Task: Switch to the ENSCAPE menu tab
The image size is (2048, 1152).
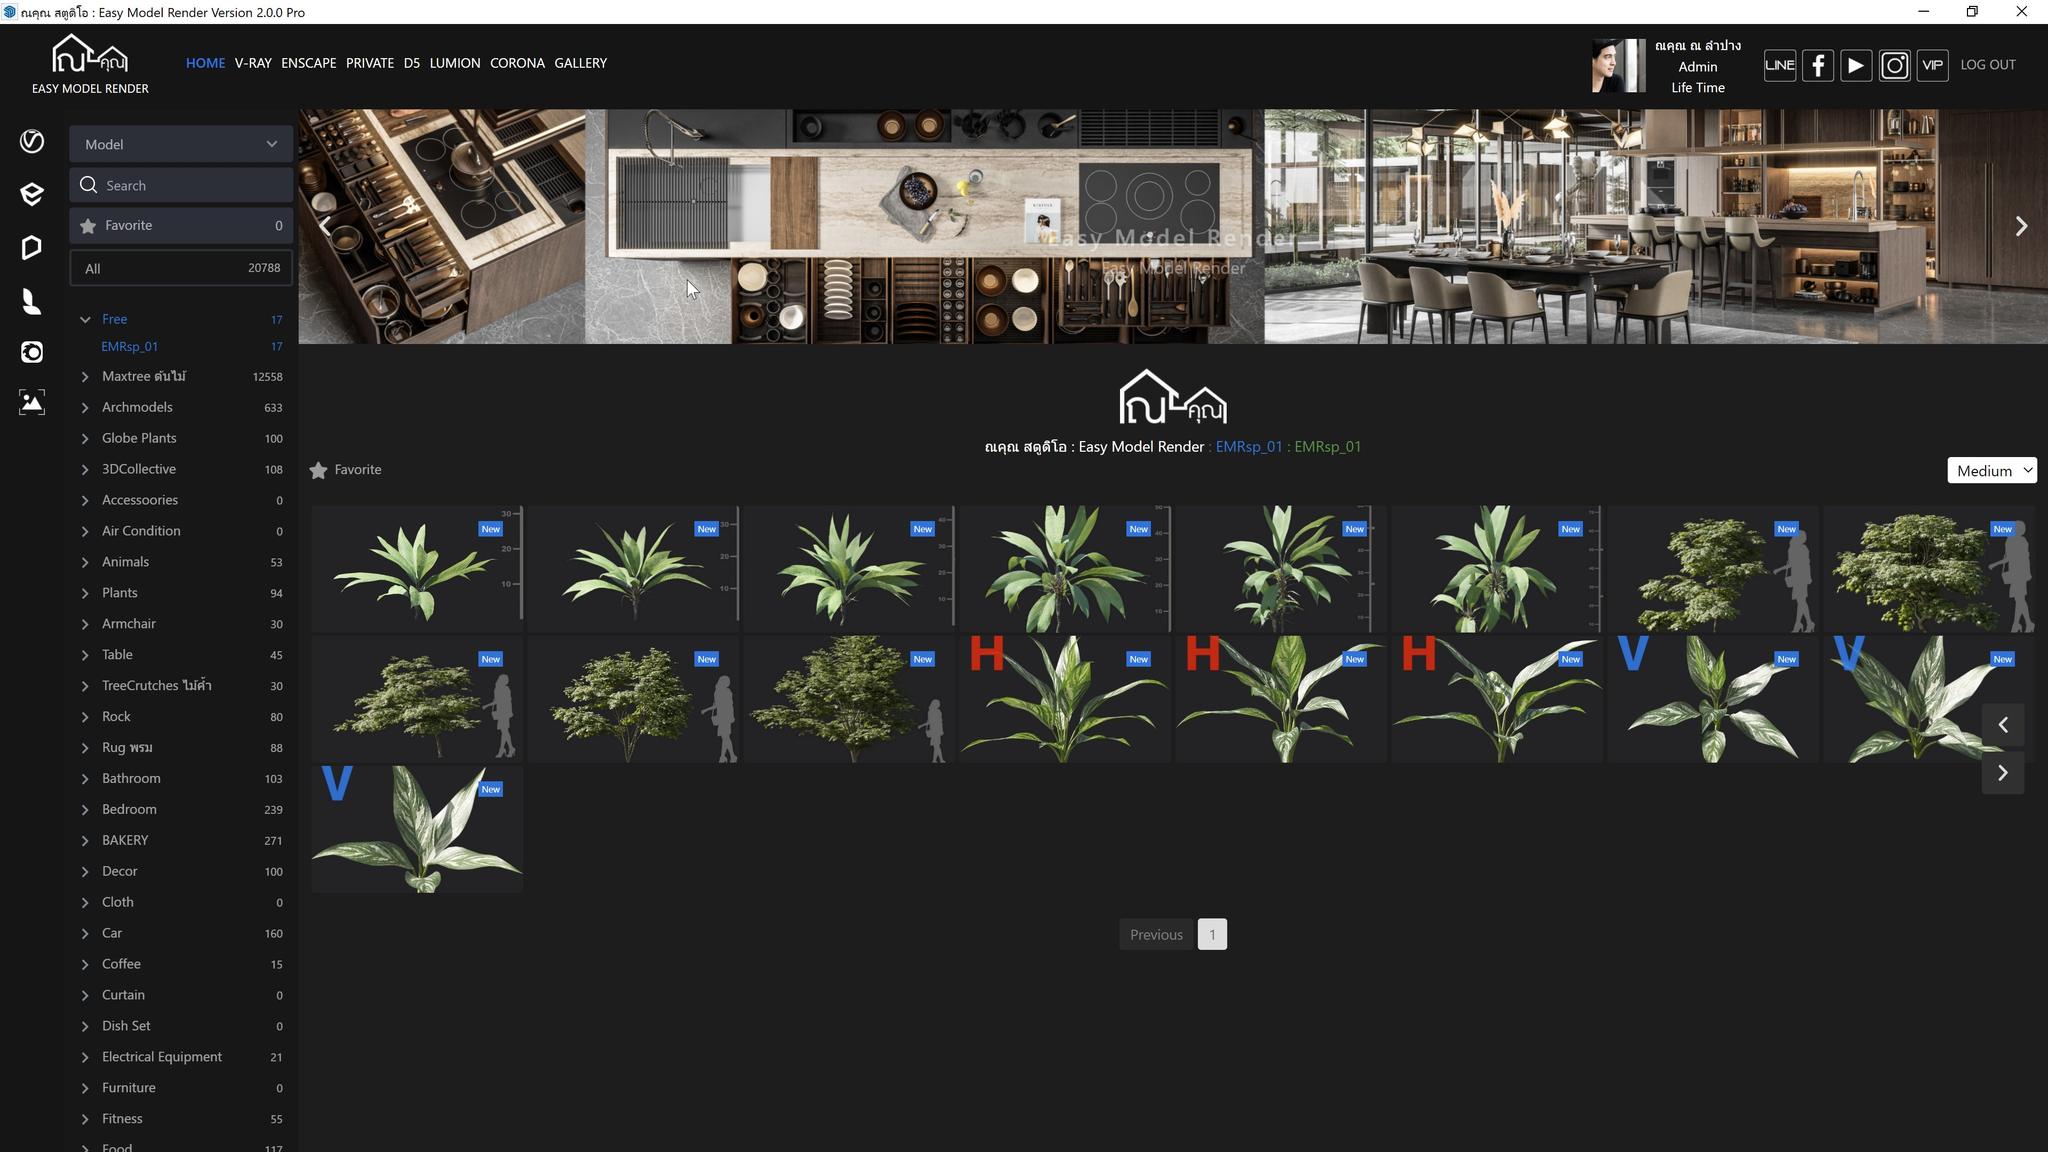Action: [308, 63]
